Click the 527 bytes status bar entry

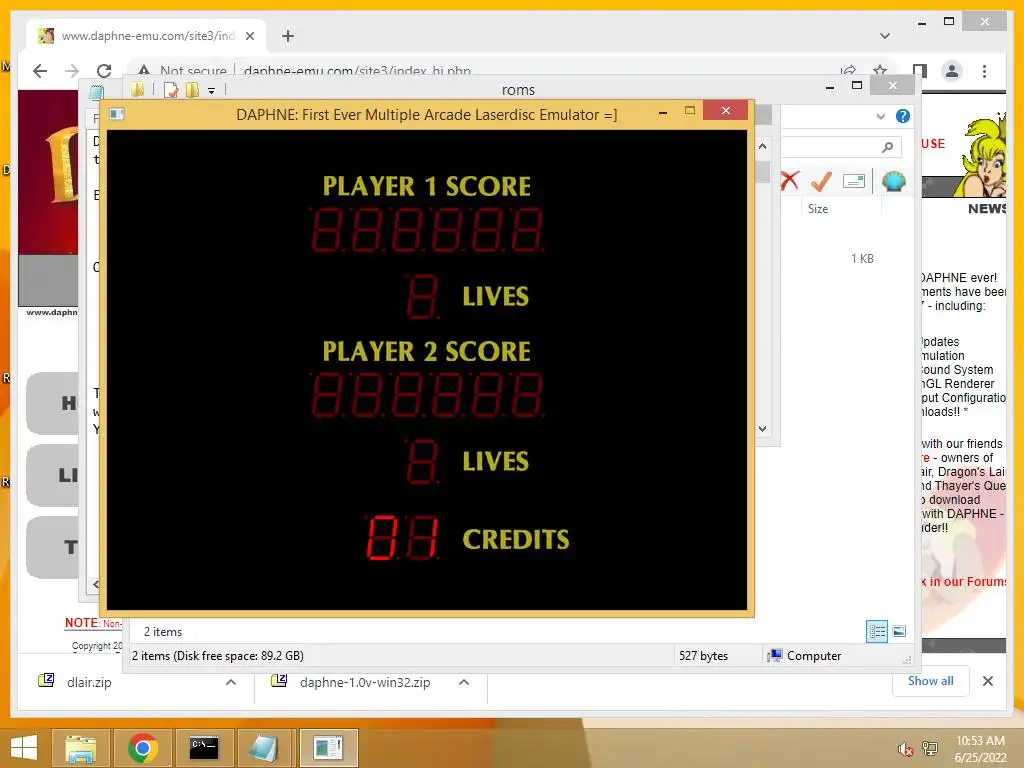pyautogui.click(x=703, y=656)
